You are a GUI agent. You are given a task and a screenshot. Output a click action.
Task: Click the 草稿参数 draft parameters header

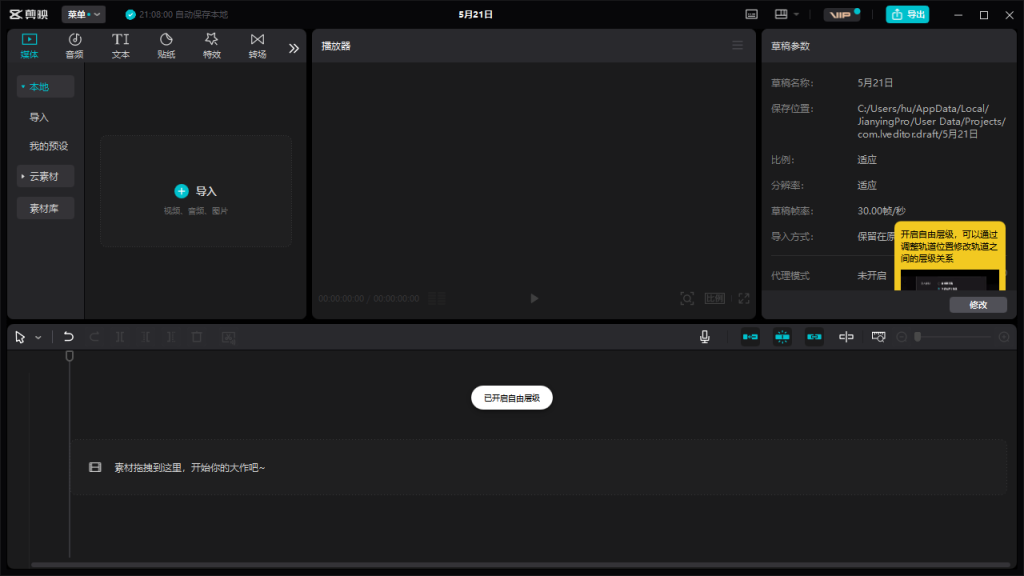pos(790,46)
